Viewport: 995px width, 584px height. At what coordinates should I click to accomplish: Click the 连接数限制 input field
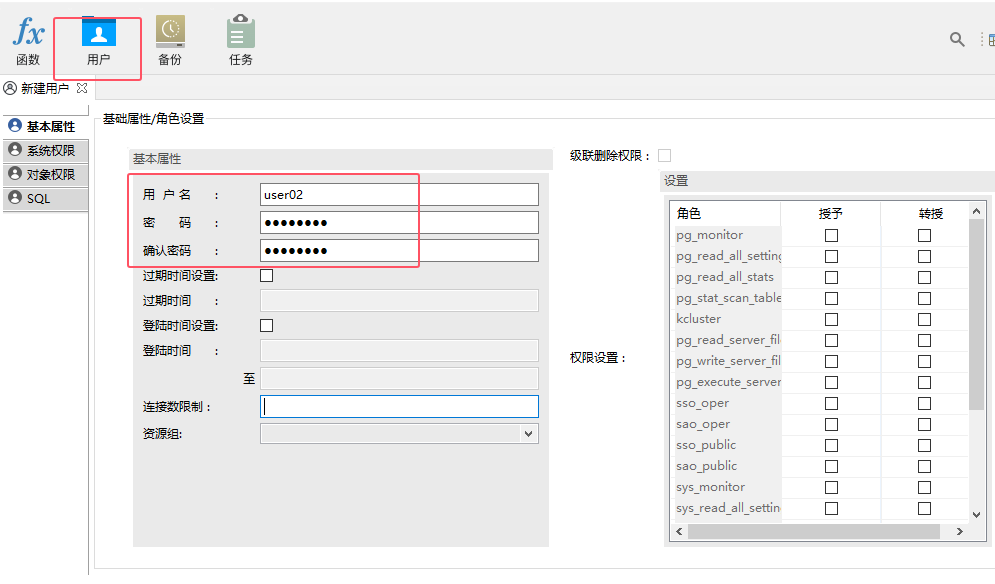click(x=399, y=407)
